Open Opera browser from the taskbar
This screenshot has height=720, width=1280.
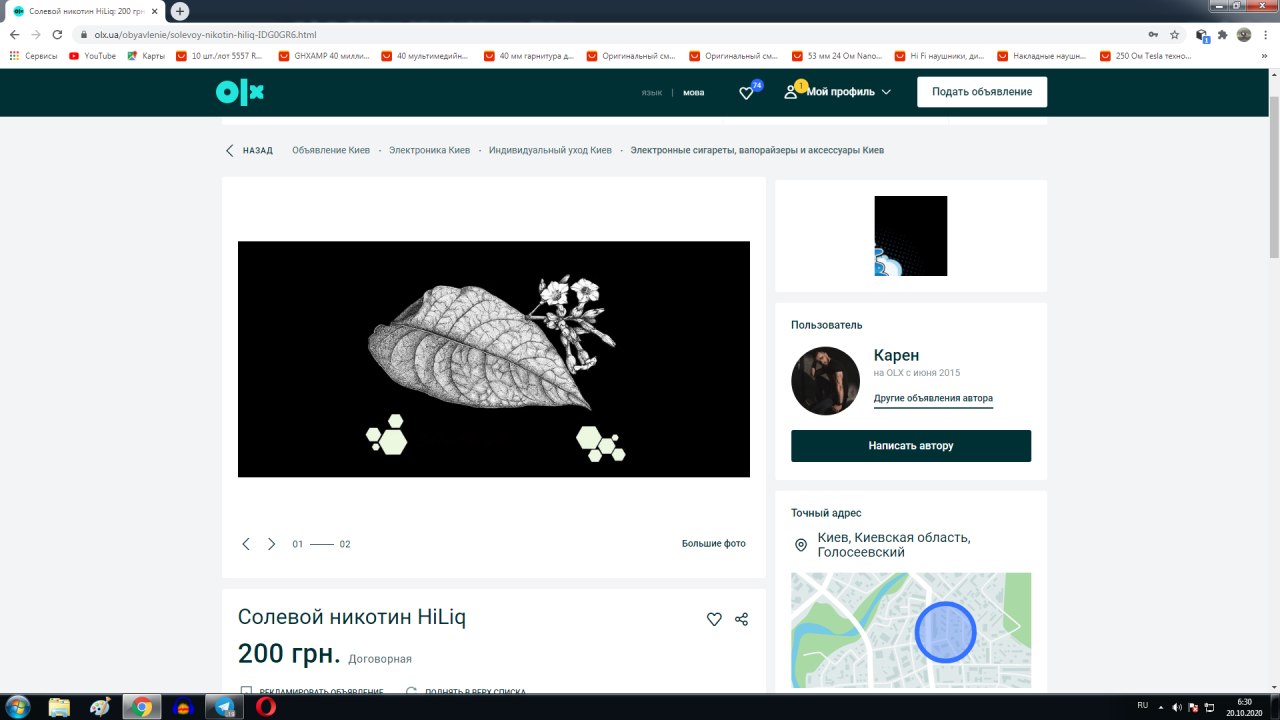pyautogui.click(x=266, y=707)
